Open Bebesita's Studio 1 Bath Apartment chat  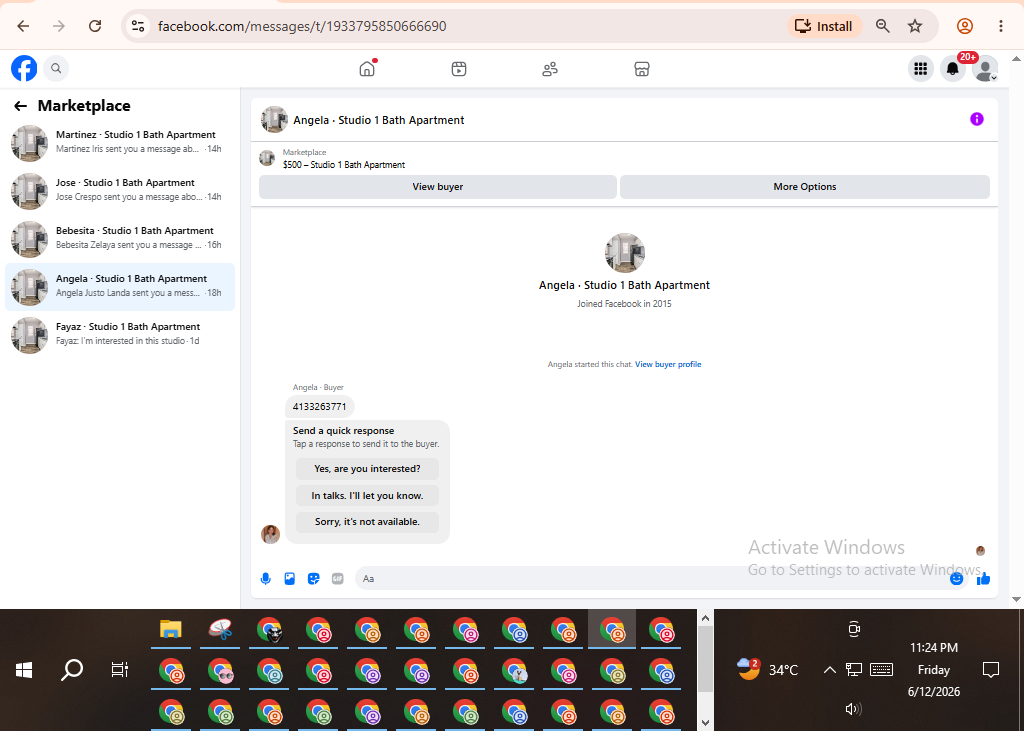120,238
